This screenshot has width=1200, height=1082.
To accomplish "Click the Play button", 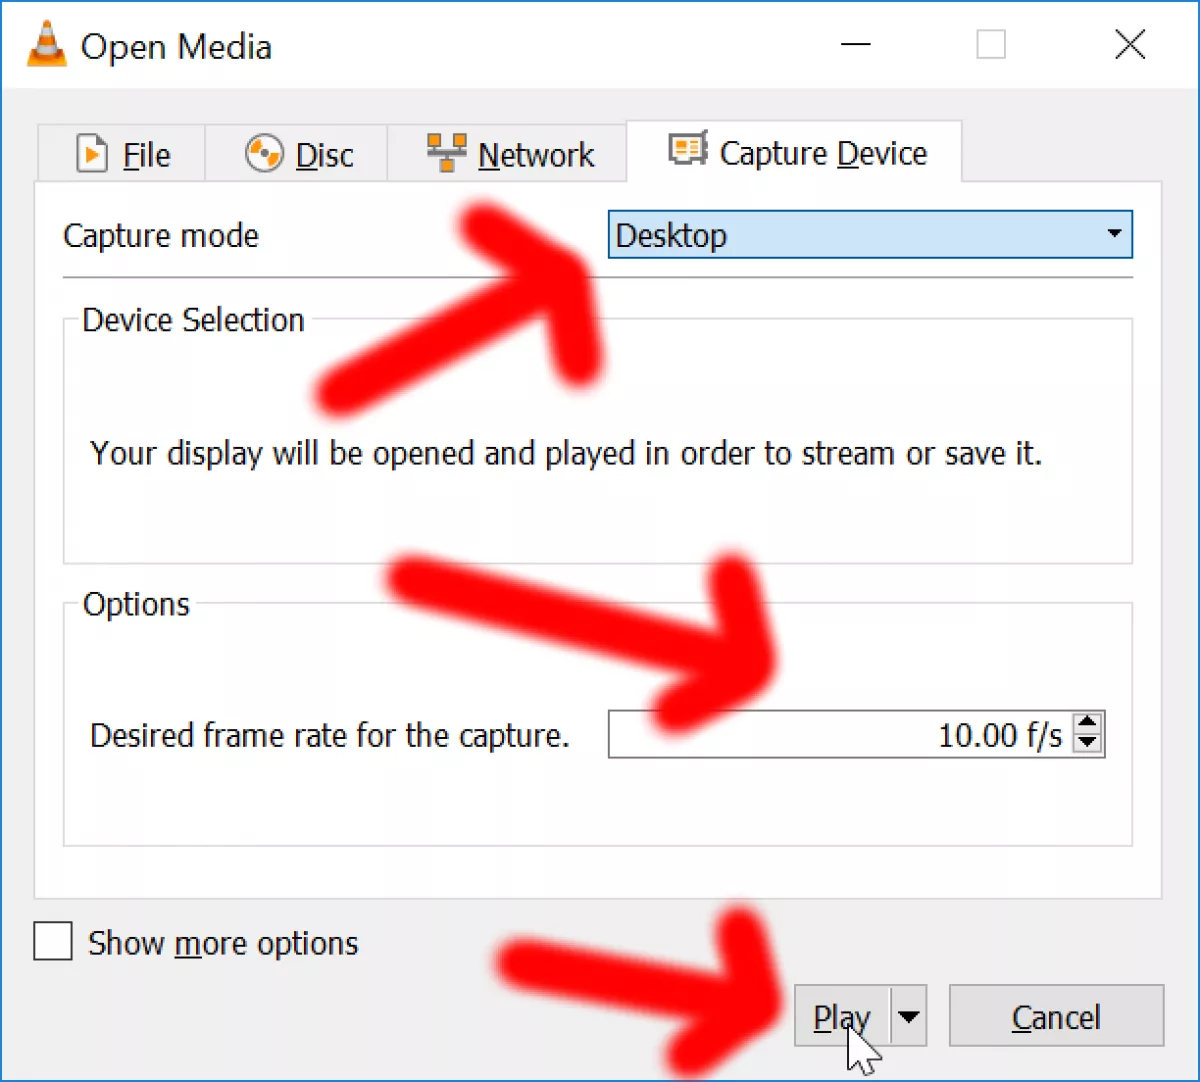I will tap(842, 1017).
